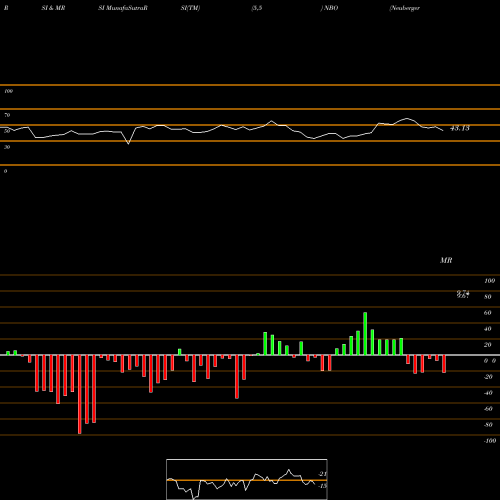Viewport: 500px width, 500px height.
Task: Click the MR axis label -20
Action: [x=488, y=377]
